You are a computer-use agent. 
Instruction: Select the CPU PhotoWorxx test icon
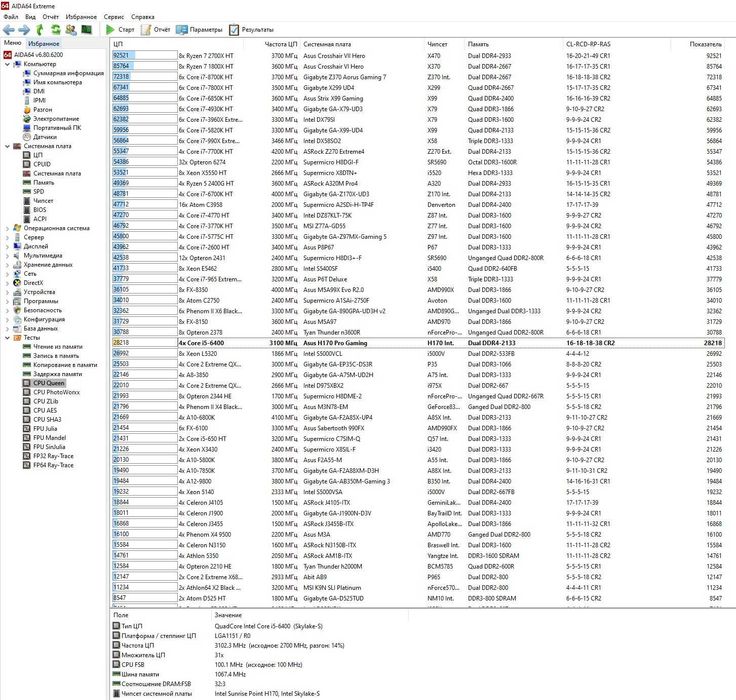27,392
